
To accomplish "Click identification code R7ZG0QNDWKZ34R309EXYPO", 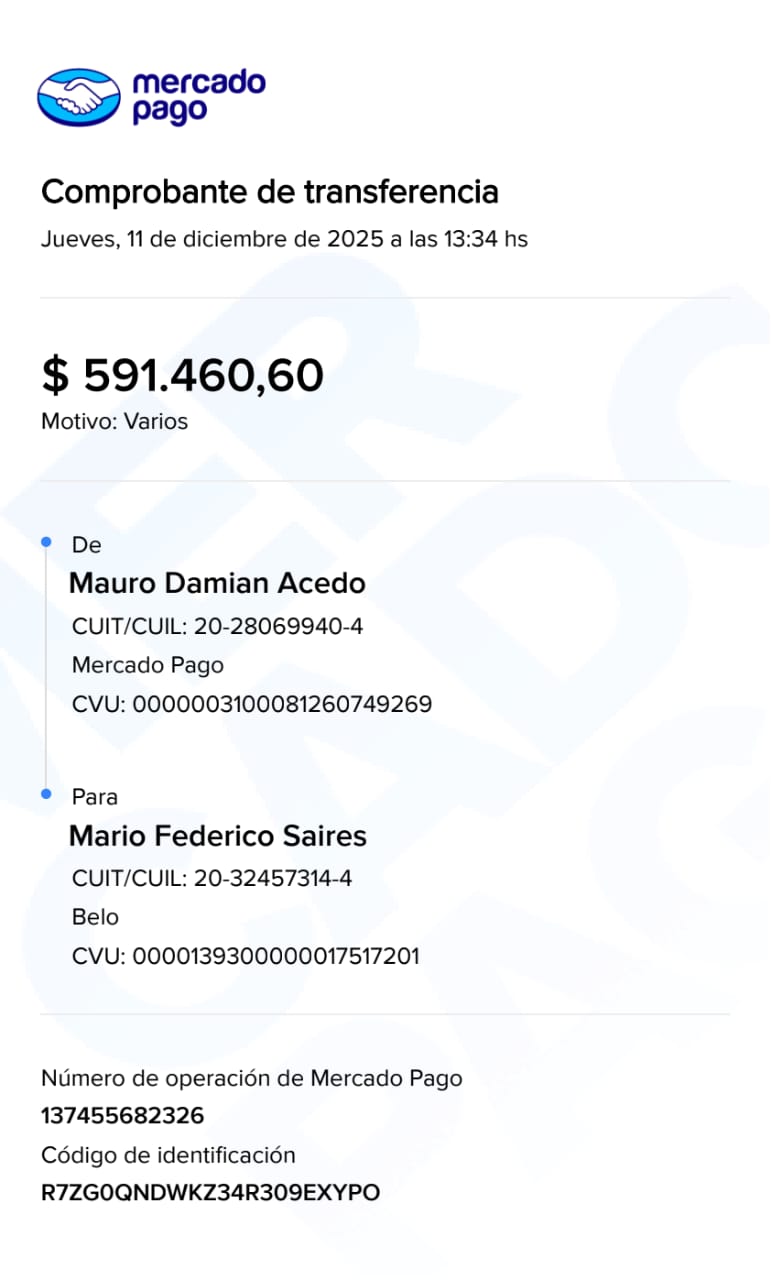I will coord(210,1193).
